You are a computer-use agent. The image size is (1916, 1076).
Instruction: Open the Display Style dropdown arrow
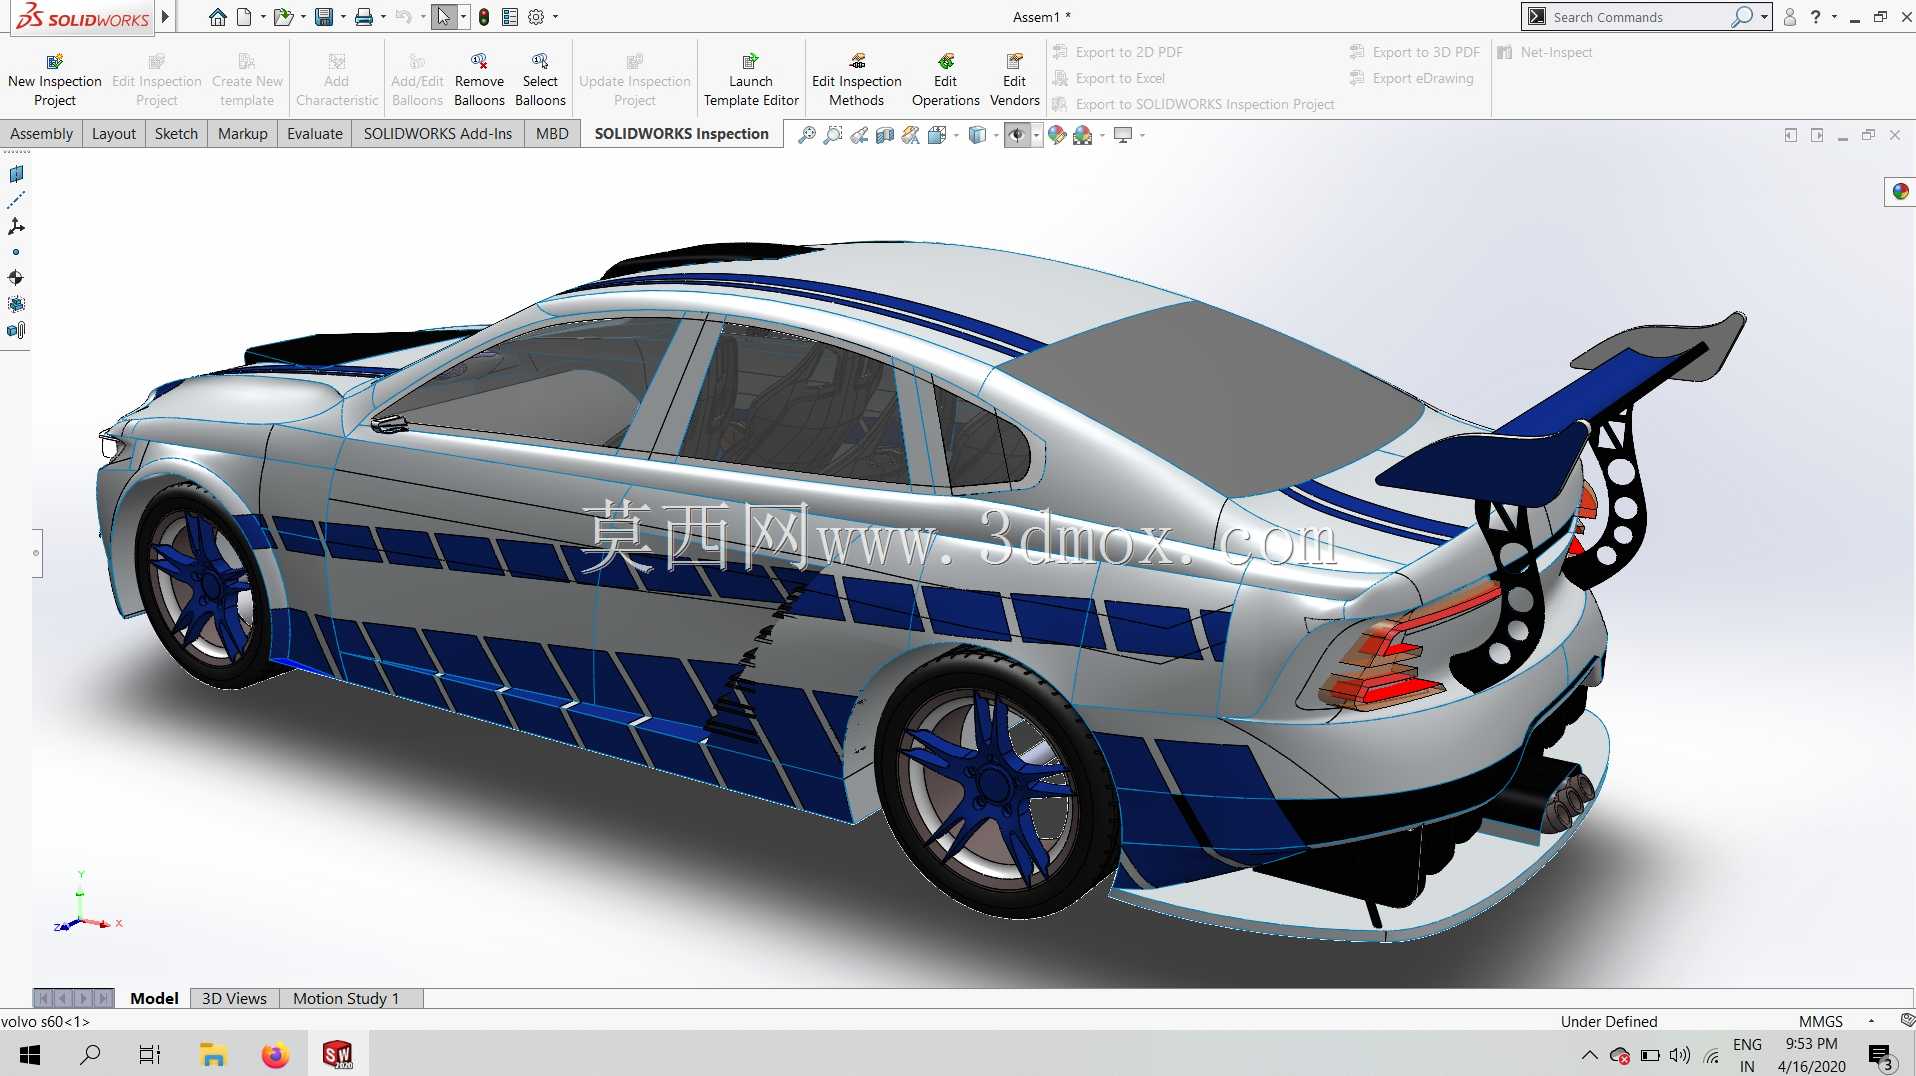click(x=996, y=135)
